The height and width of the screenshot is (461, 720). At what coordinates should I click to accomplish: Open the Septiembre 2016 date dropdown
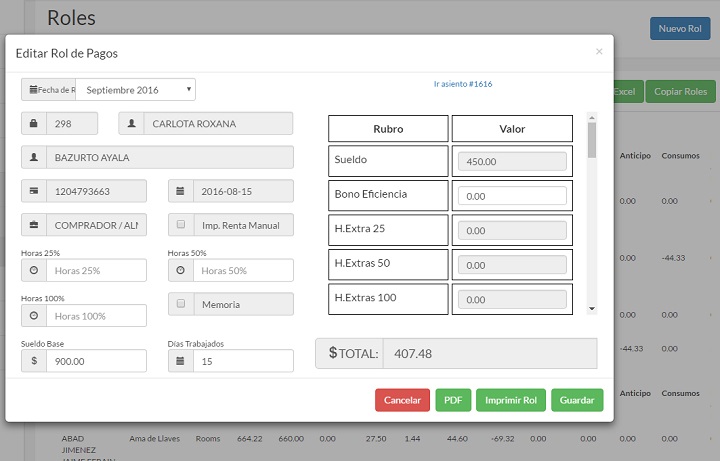pyautogui.click(x=135, y=90)
